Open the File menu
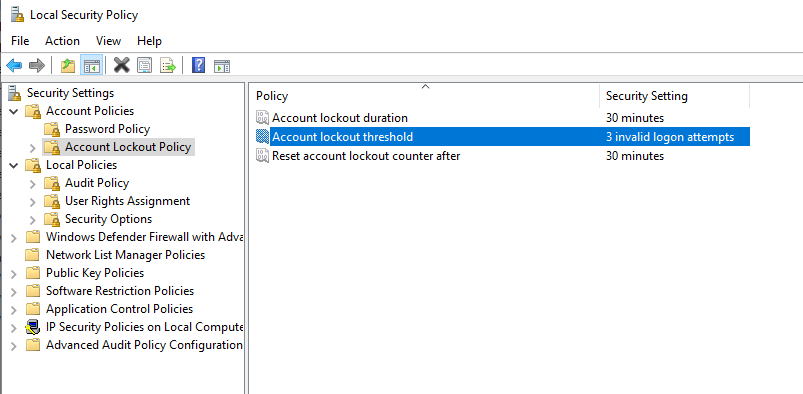 point(20,41)
